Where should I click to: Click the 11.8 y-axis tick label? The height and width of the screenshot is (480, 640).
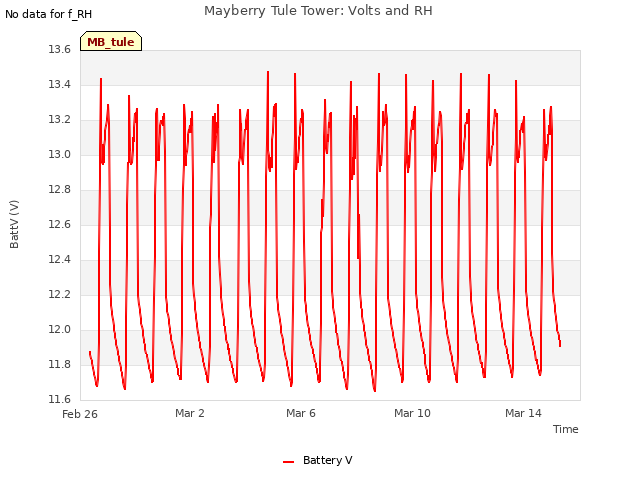point(59,364)
